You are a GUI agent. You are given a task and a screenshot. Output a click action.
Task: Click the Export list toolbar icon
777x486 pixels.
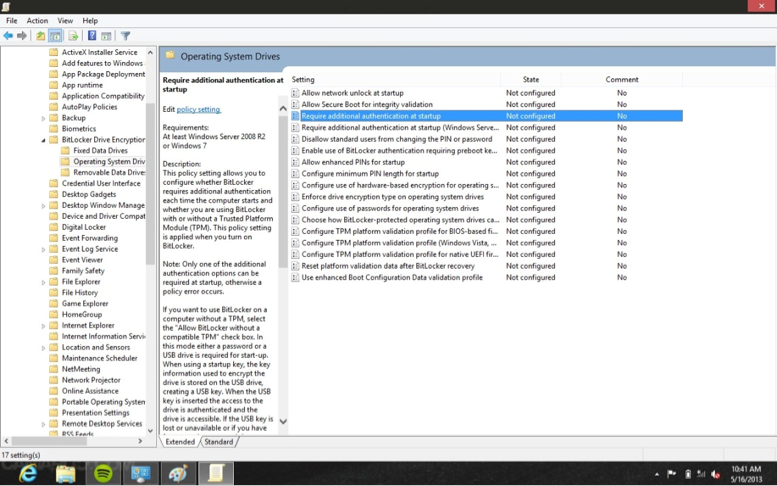[x=73, y=36]
